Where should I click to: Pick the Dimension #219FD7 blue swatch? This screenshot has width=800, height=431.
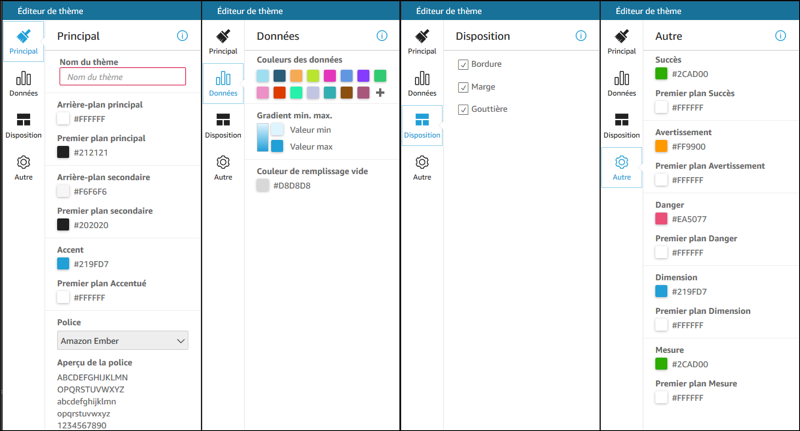tap(661, 291)
